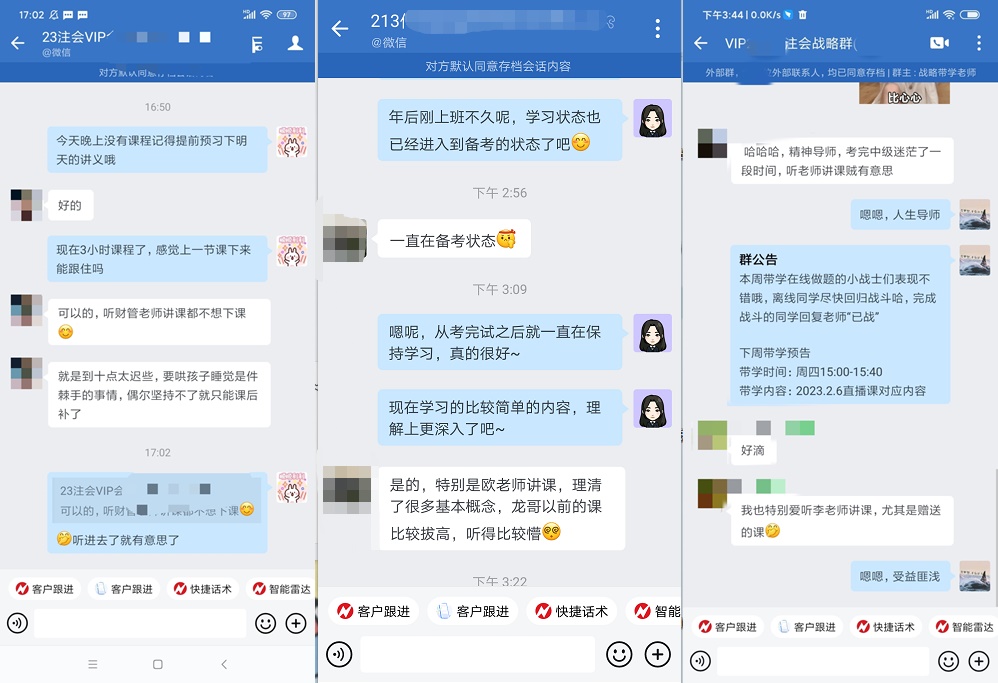Open the 群公告 announcement message
Screen dimensions: 998x683
839,325
